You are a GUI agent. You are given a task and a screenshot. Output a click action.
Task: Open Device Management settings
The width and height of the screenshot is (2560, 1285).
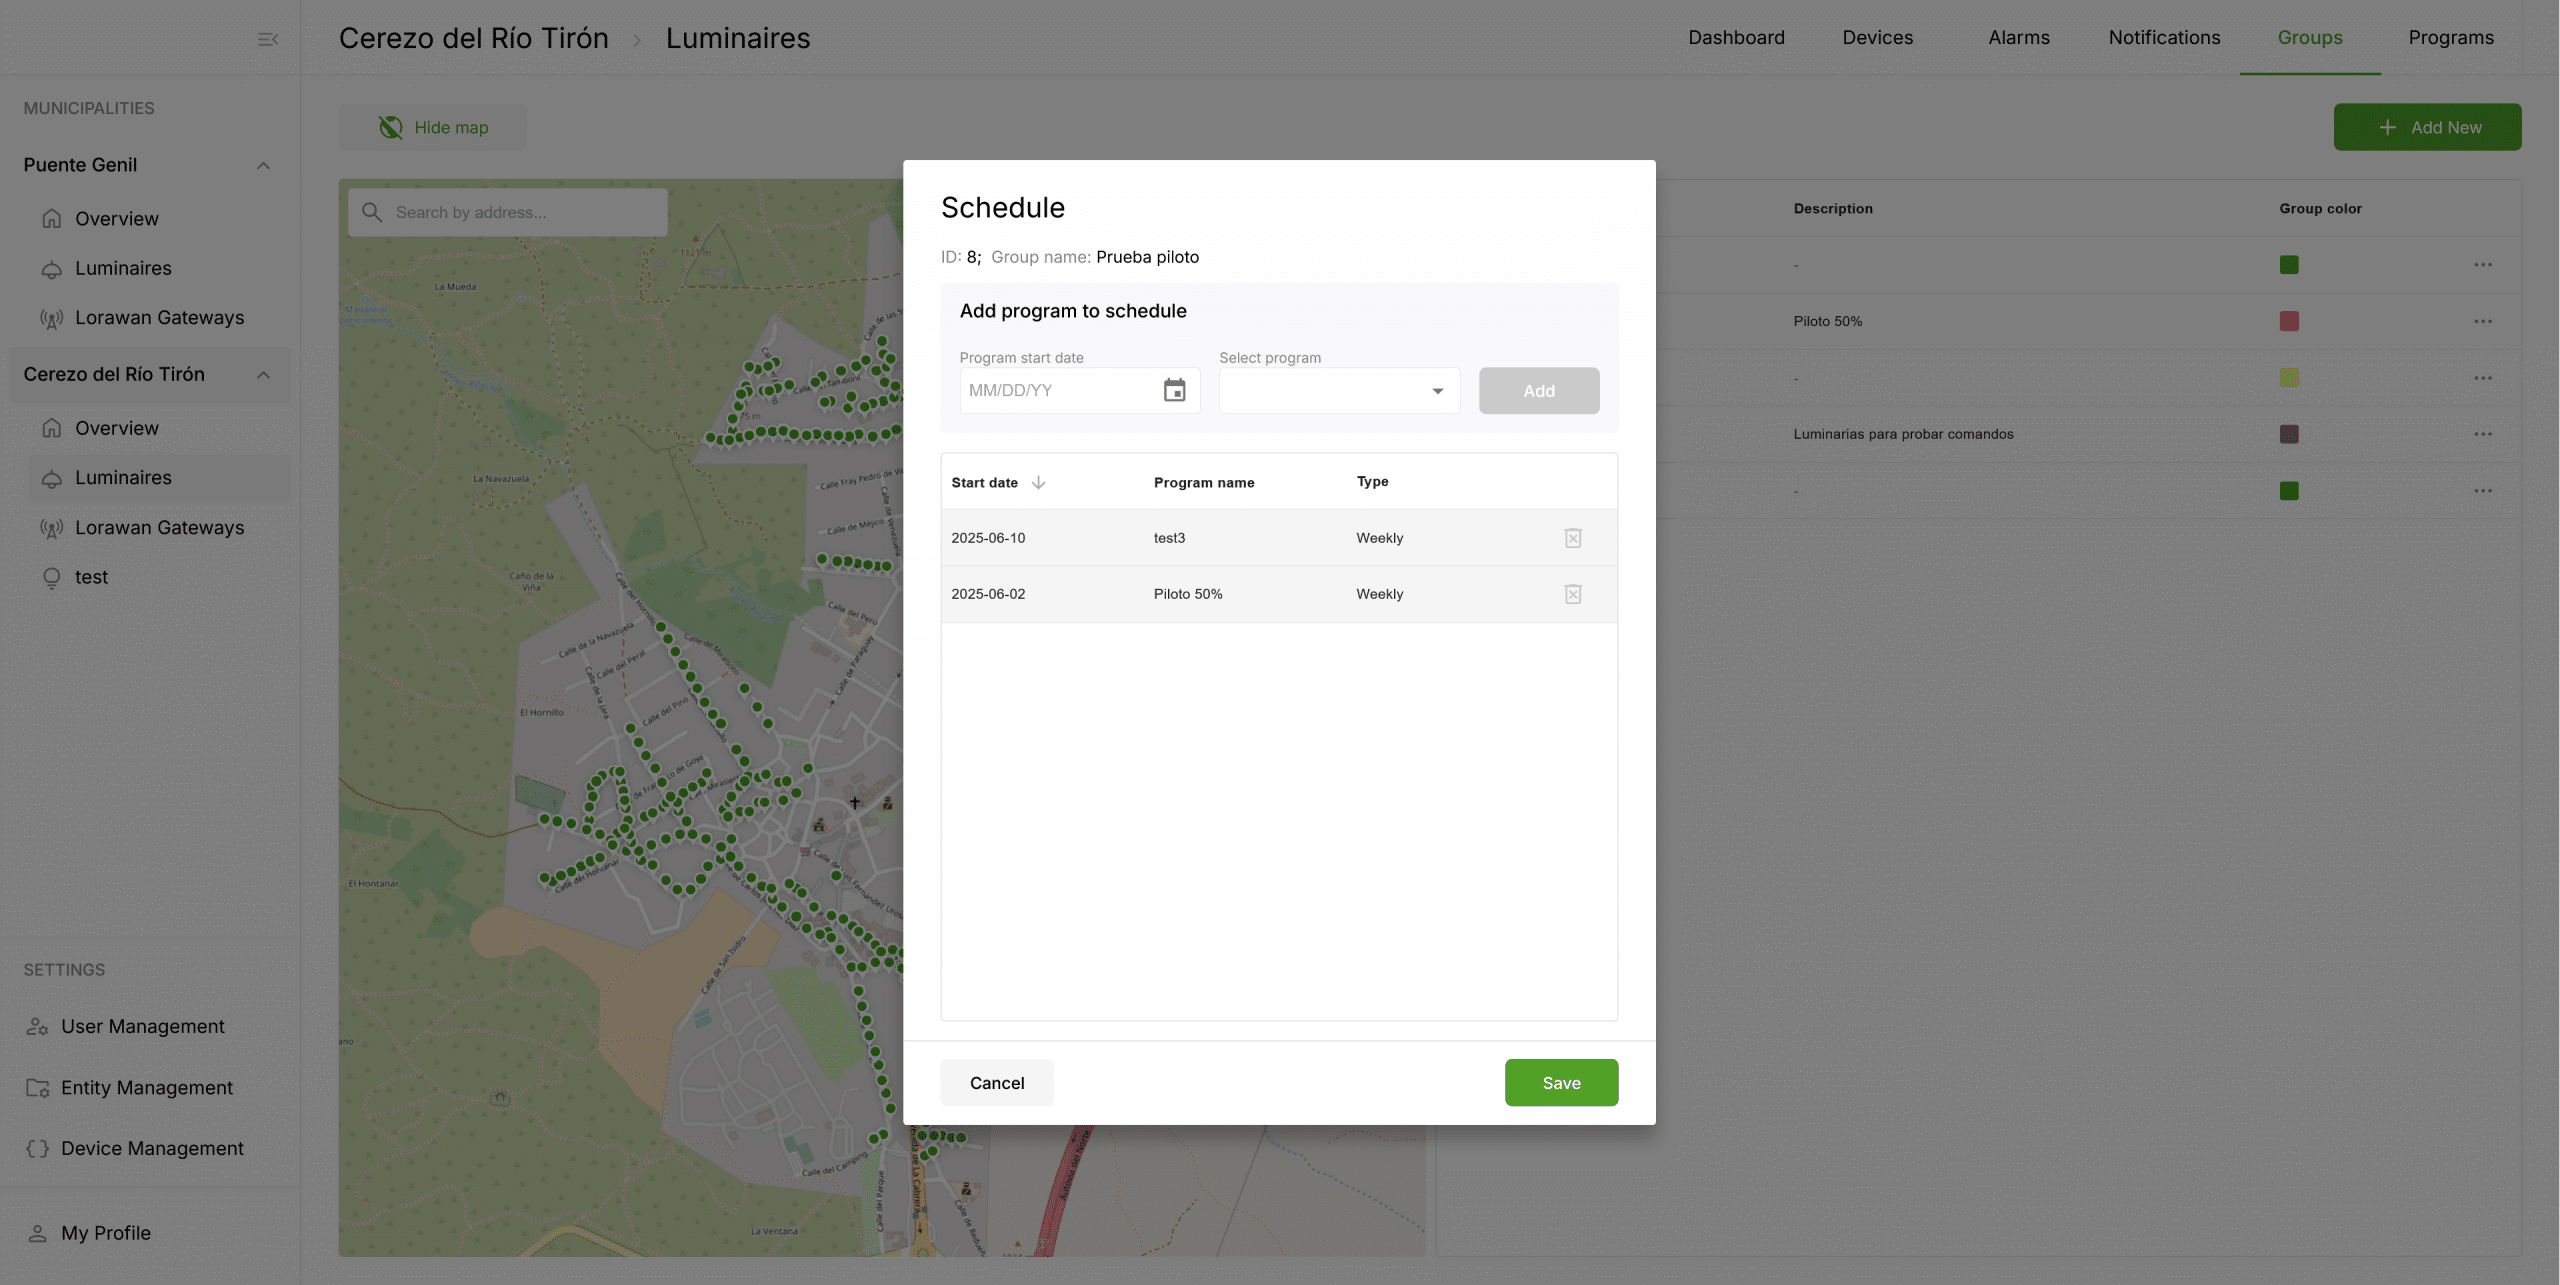pos(152,1148)
